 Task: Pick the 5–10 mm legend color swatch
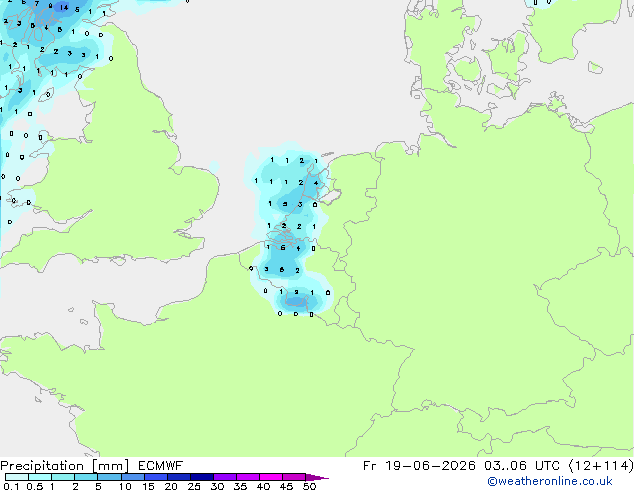109,477
